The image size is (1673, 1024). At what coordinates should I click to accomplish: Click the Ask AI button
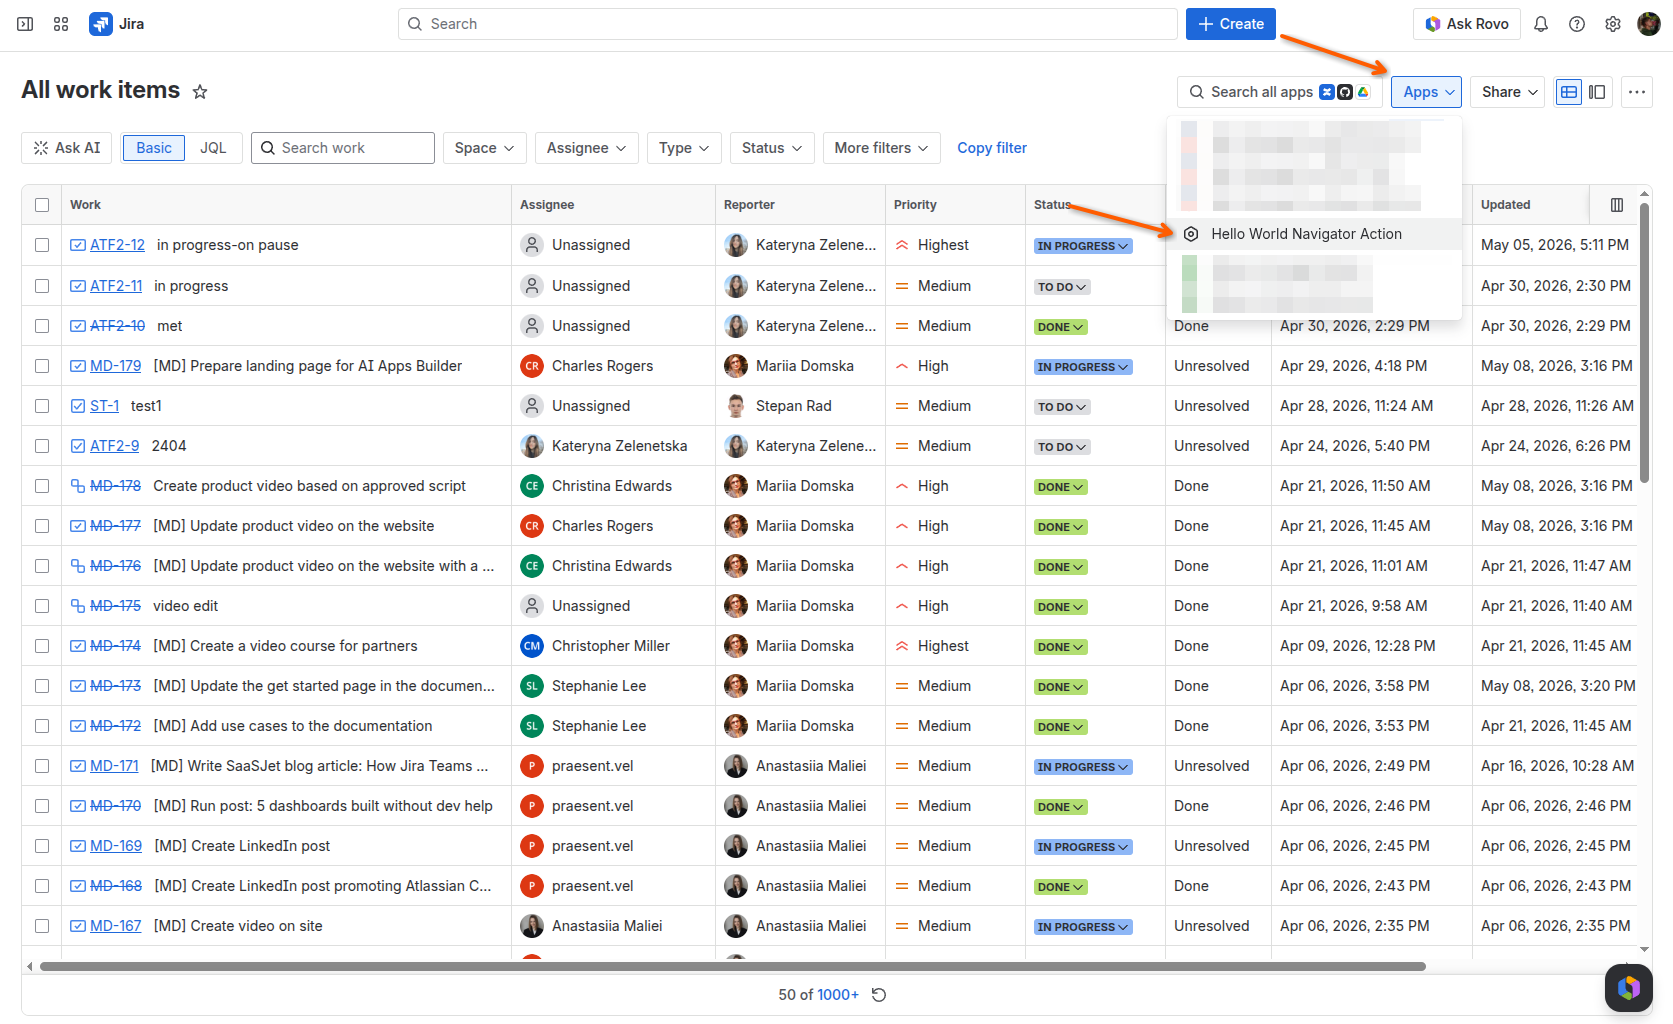pyautogui.click(x=67, y=148)
